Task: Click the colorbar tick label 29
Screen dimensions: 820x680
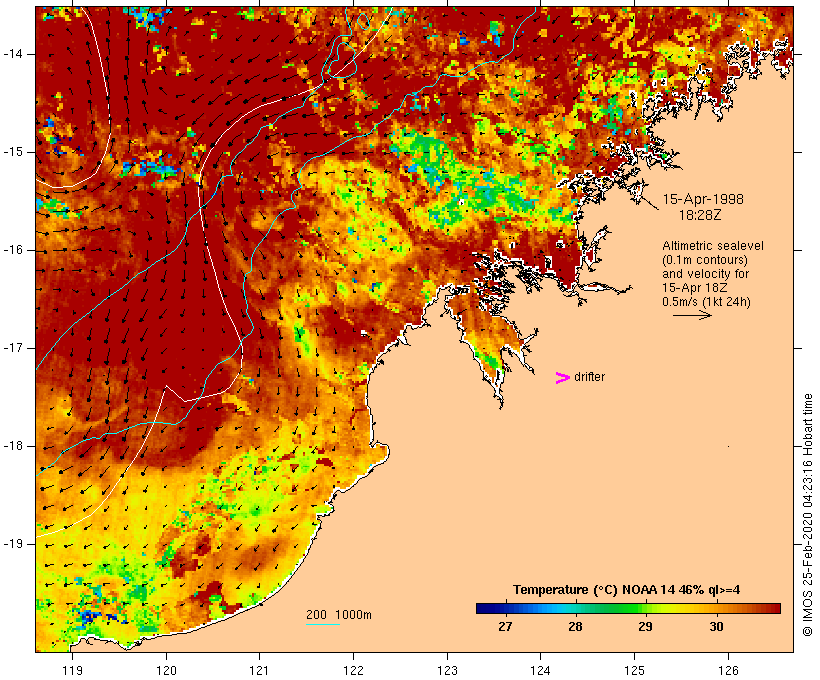Action: pos(645,627)
